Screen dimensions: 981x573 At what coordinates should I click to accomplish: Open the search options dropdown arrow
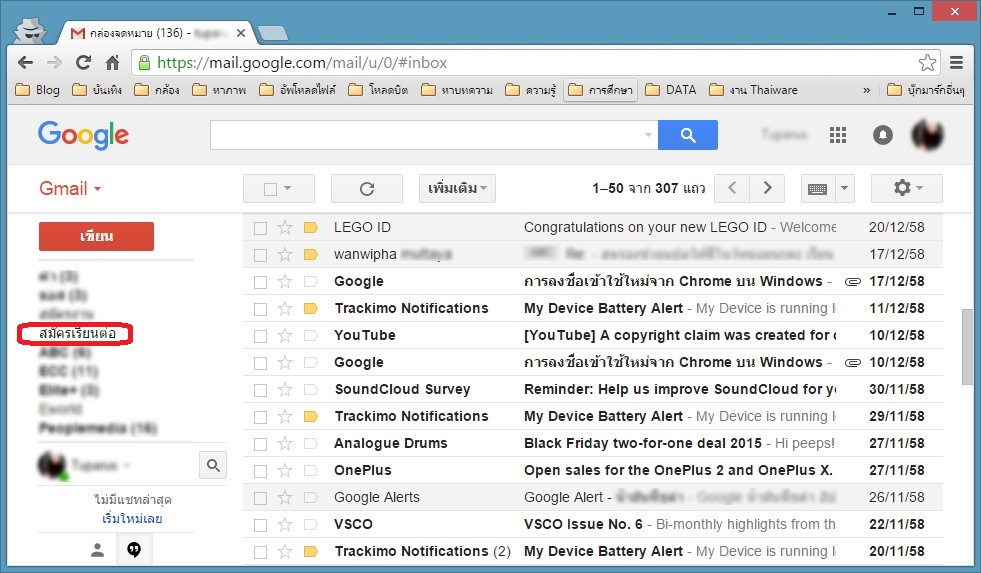(x=648, y=135)
